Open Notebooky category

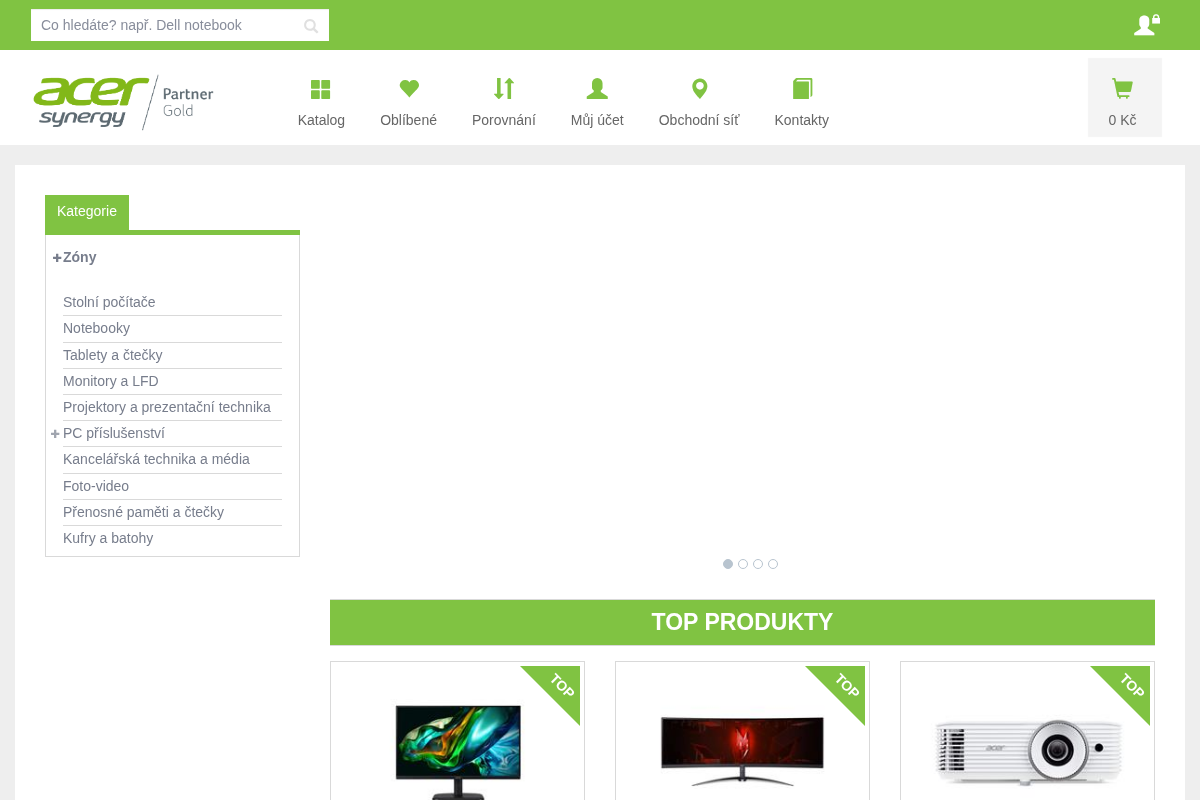click(96, 328)
